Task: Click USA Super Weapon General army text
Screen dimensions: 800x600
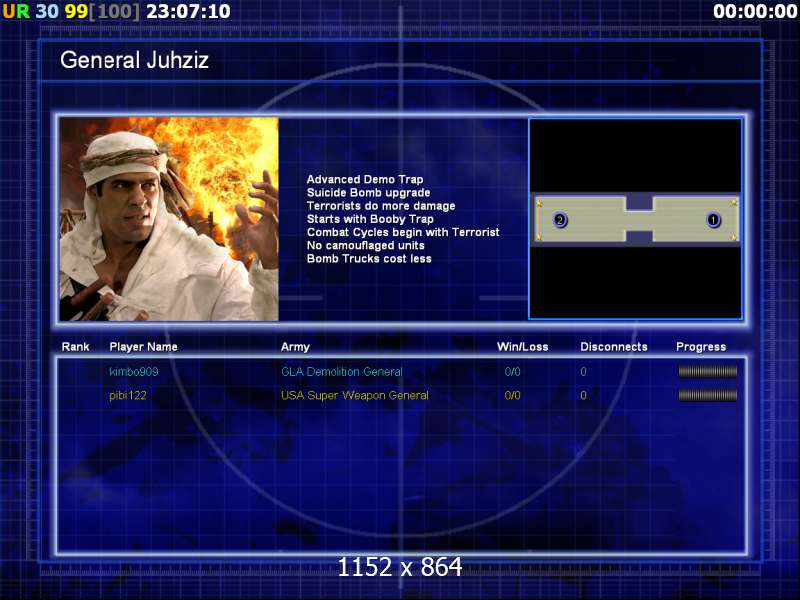Action: pos(355,395)
